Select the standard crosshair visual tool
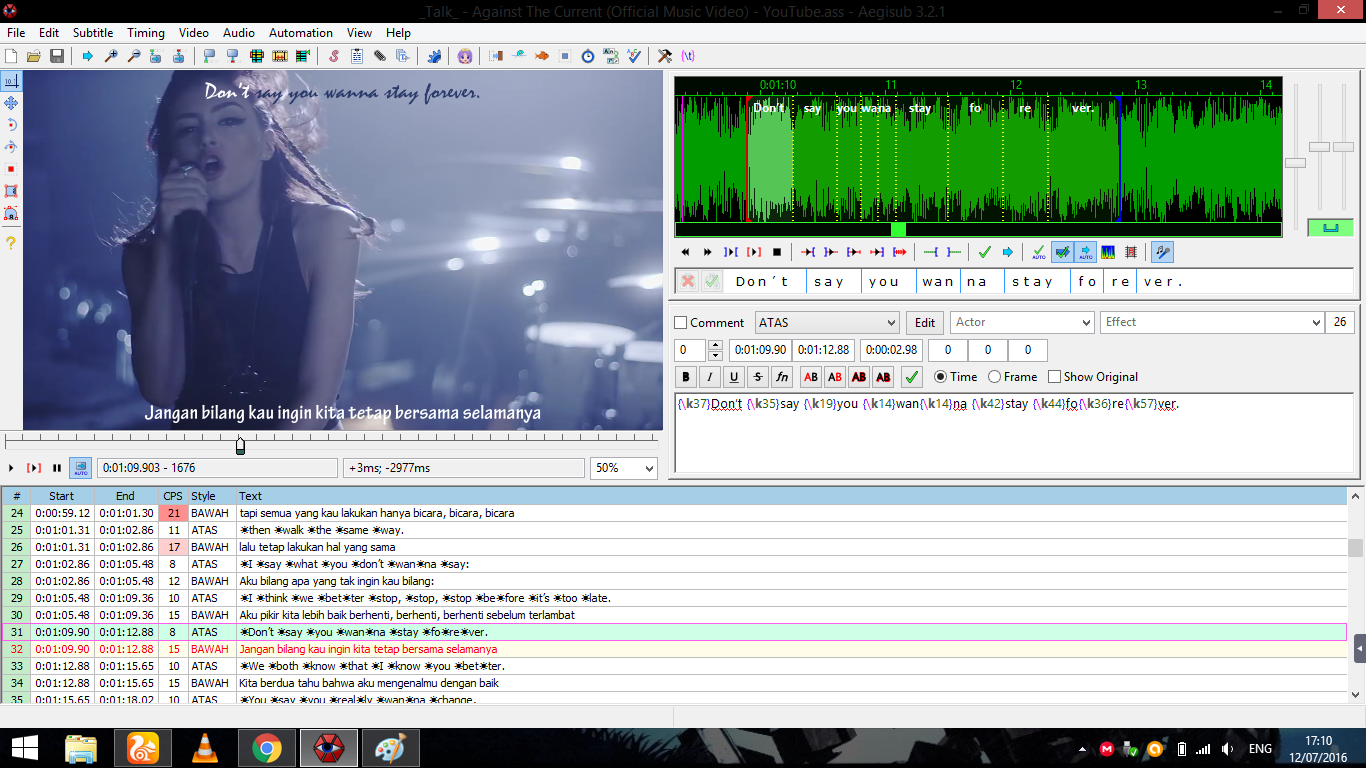Image resolution: width=1366 pixels, height=768 pixels. [x=11, y=81]
